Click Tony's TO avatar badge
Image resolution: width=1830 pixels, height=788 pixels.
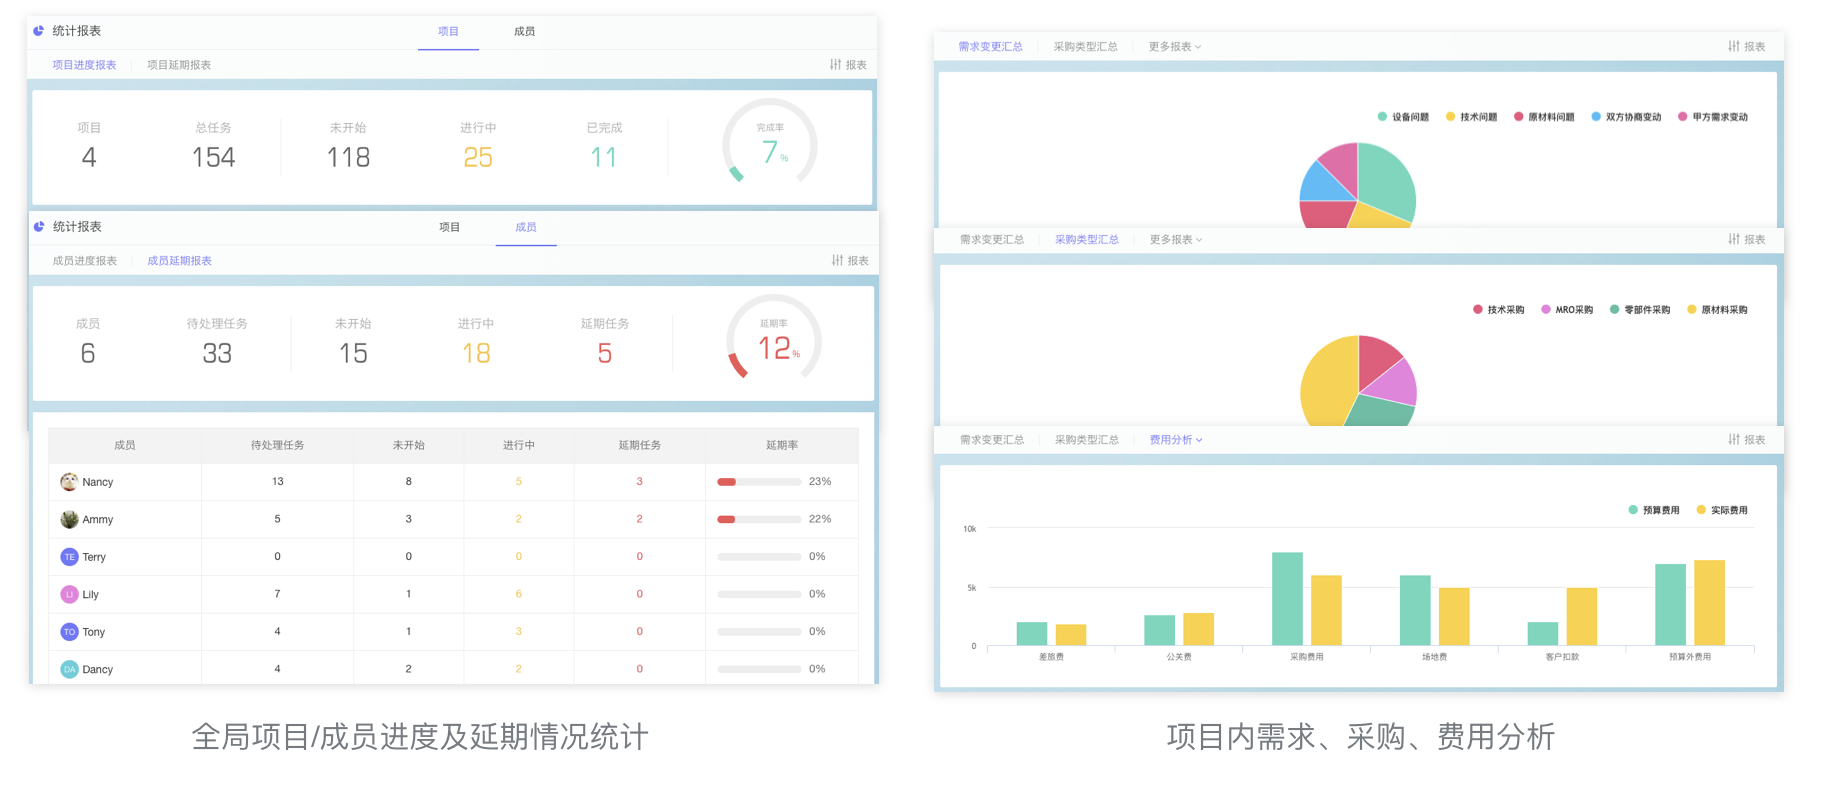tap(69, 632)
